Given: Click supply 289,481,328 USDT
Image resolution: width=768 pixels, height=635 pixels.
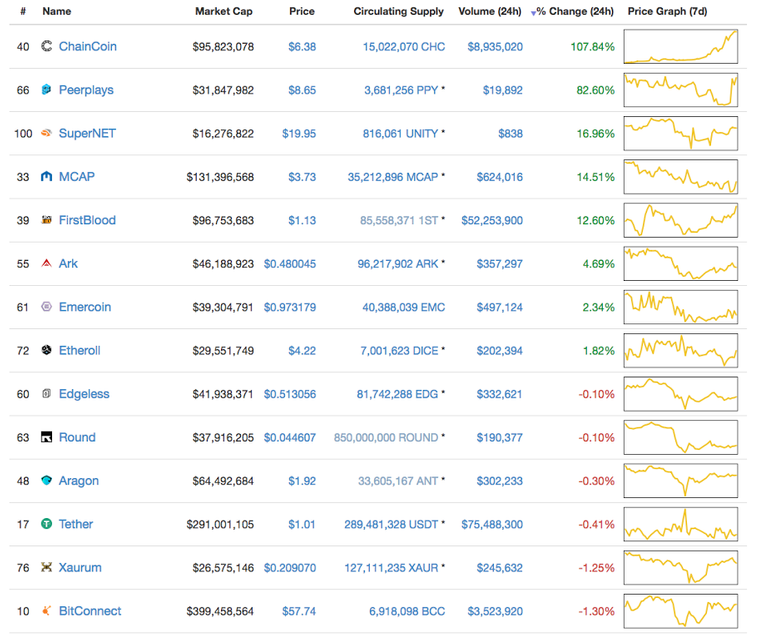Looking at the screenshot, I should (391, 524).
